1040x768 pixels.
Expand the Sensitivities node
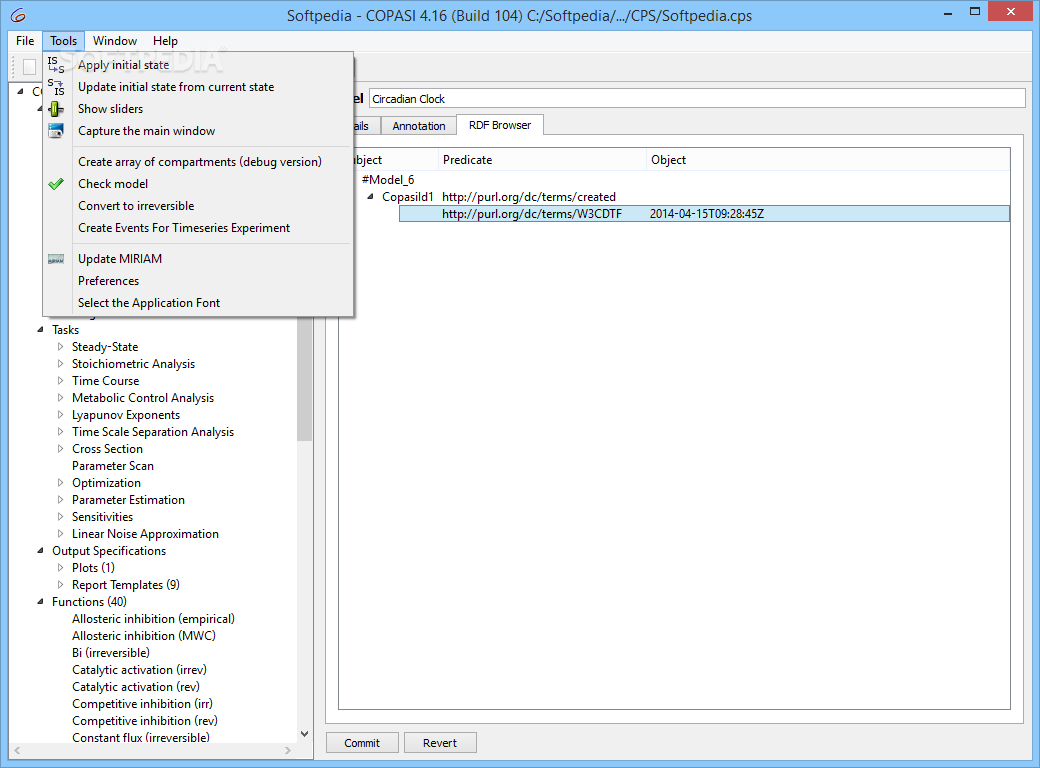(60, 517)
